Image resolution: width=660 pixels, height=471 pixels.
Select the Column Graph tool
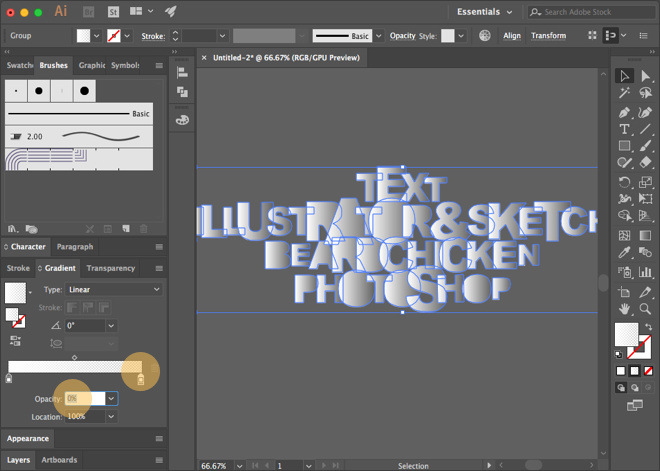645,272
